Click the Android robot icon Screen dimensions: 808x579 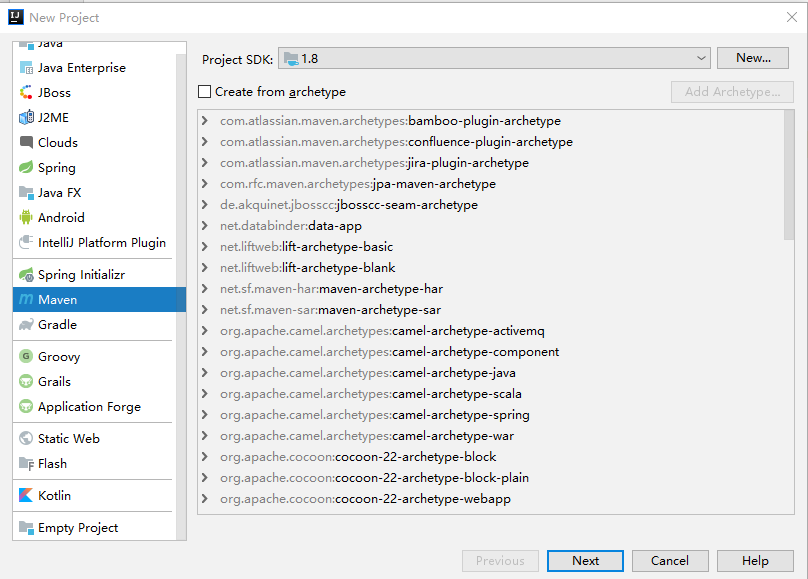[26, 217]
